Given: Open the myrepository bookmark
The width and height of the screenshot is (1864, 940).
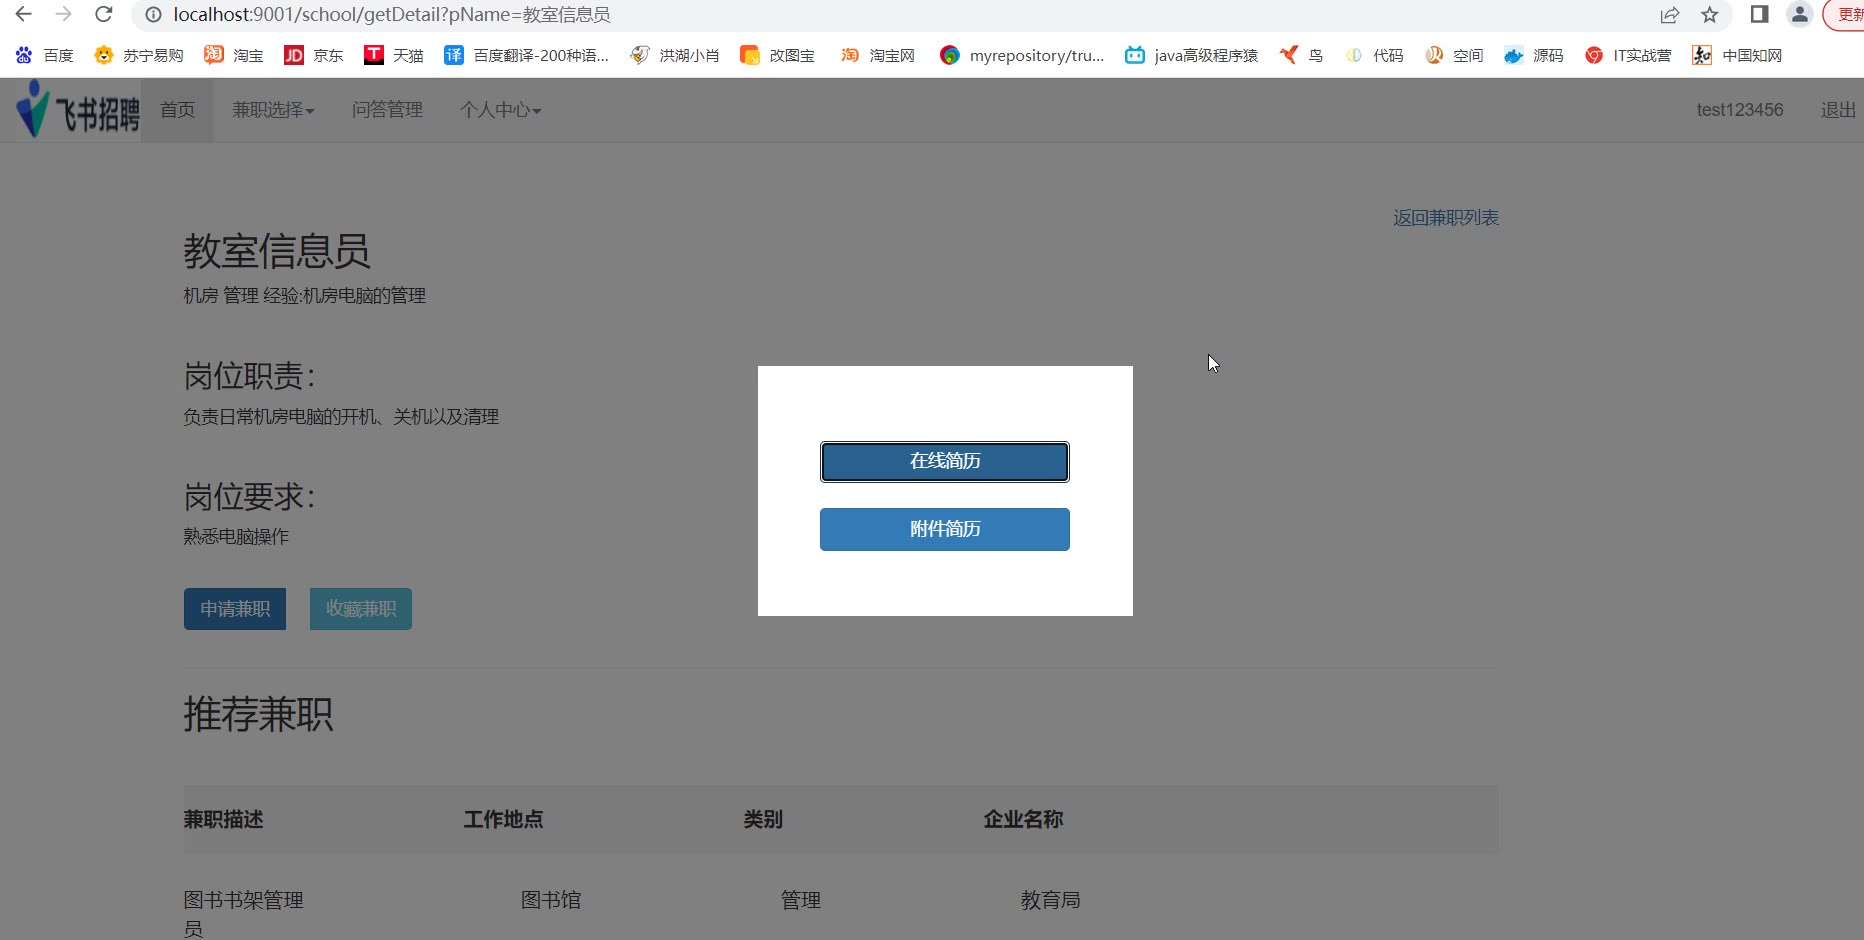Looking at the screenshot, I should point(1022,55).
